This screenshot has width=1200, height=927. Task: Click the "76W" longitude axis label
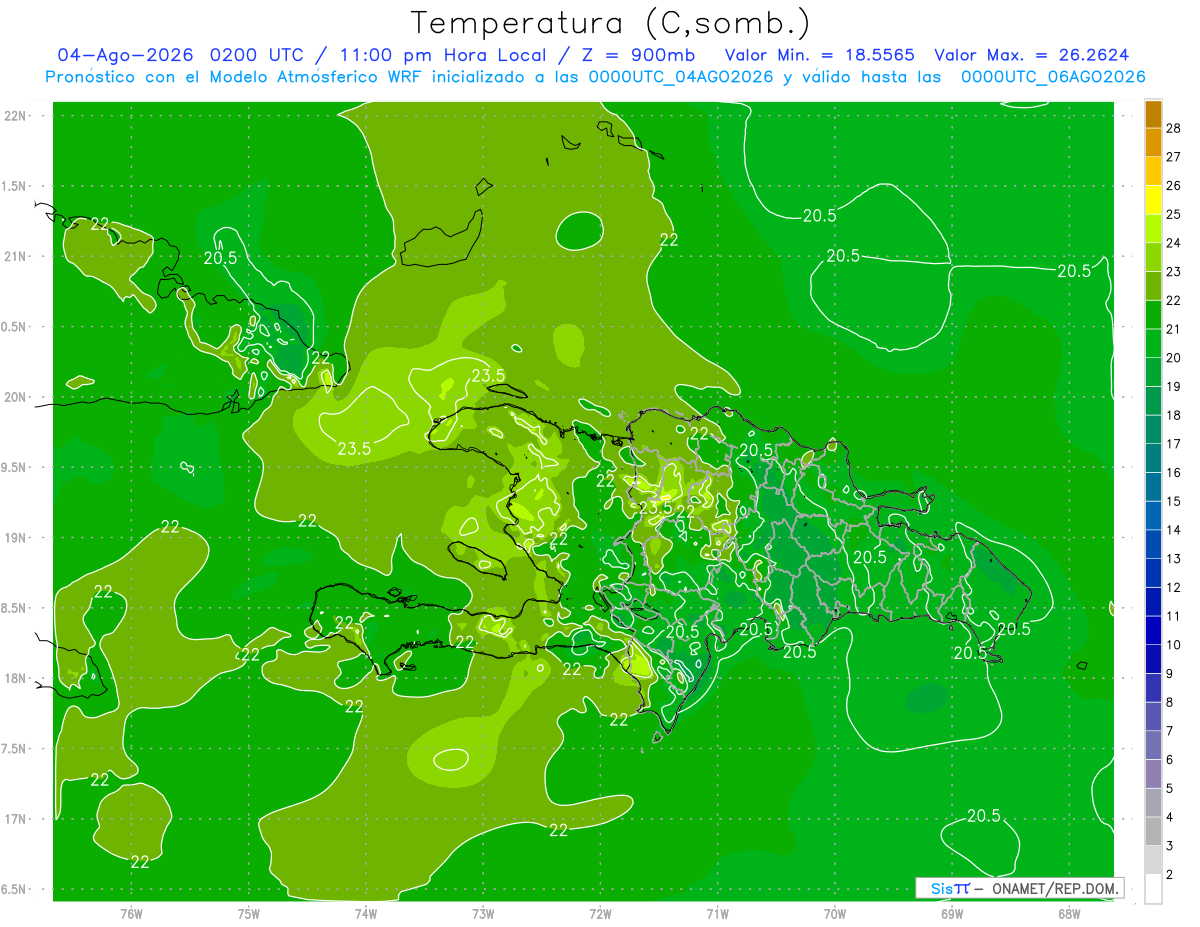131,913
